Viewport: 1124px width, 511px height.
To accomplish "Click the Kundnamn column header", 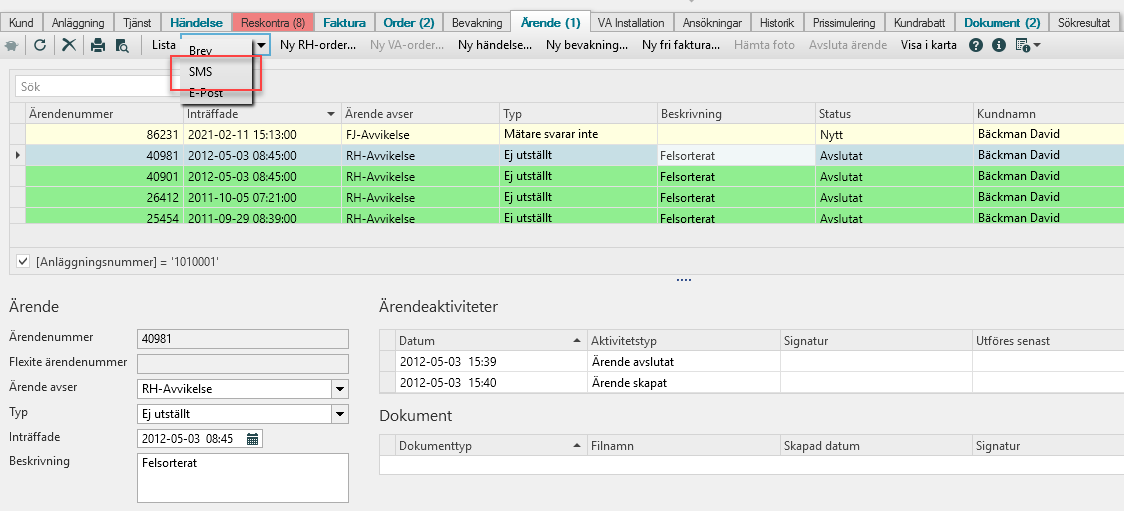I will click(1048, 114).
